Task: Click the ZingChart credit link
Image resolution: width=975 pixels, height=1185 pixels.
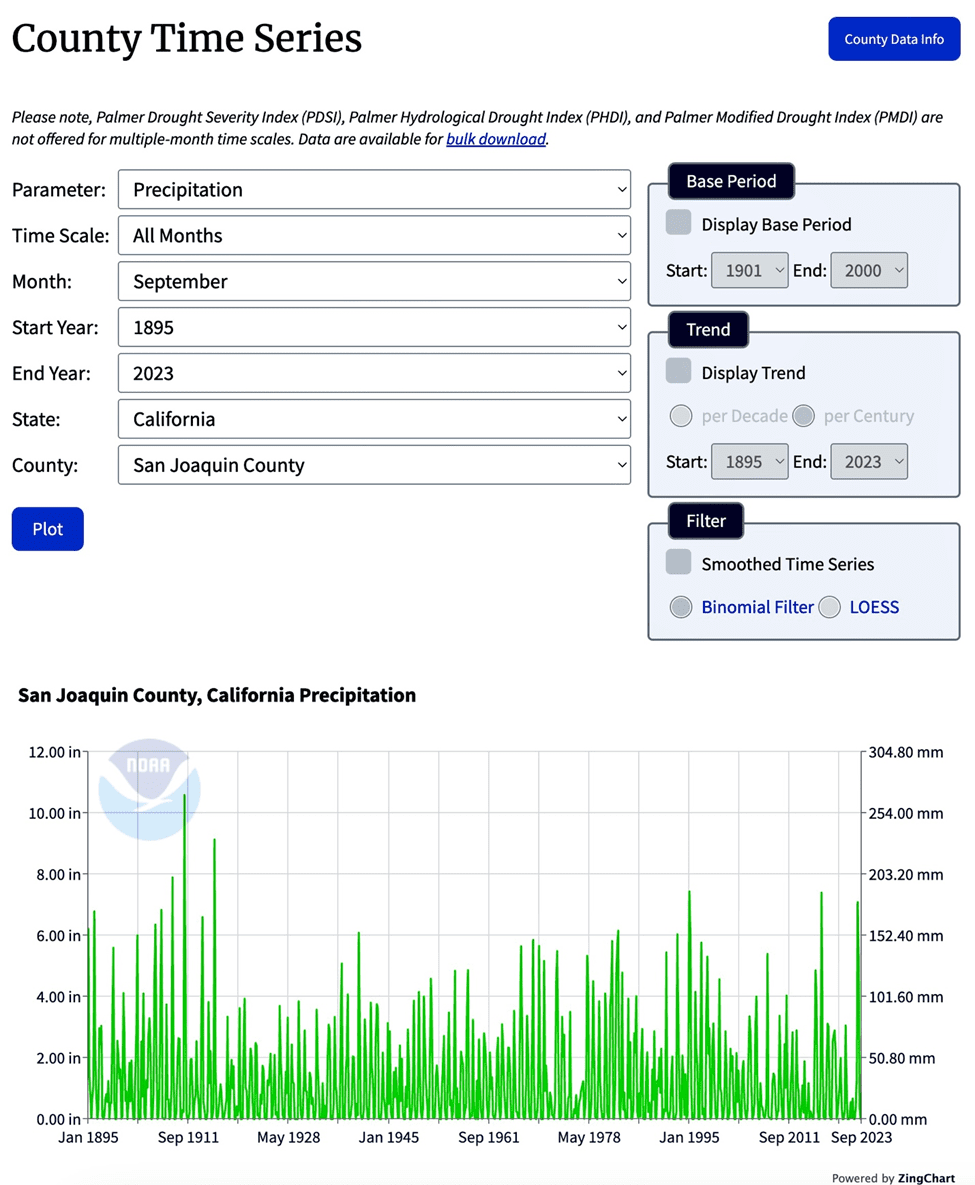Action: pos(926,1177)
